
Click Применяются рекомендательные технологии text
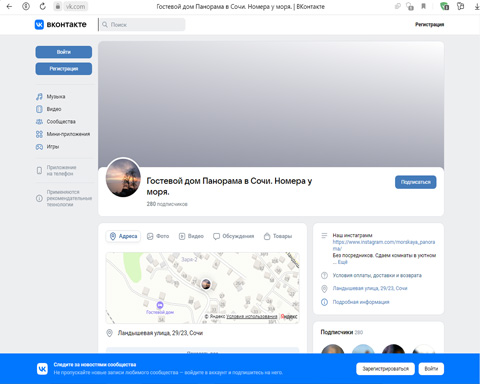tap(69, 198)
